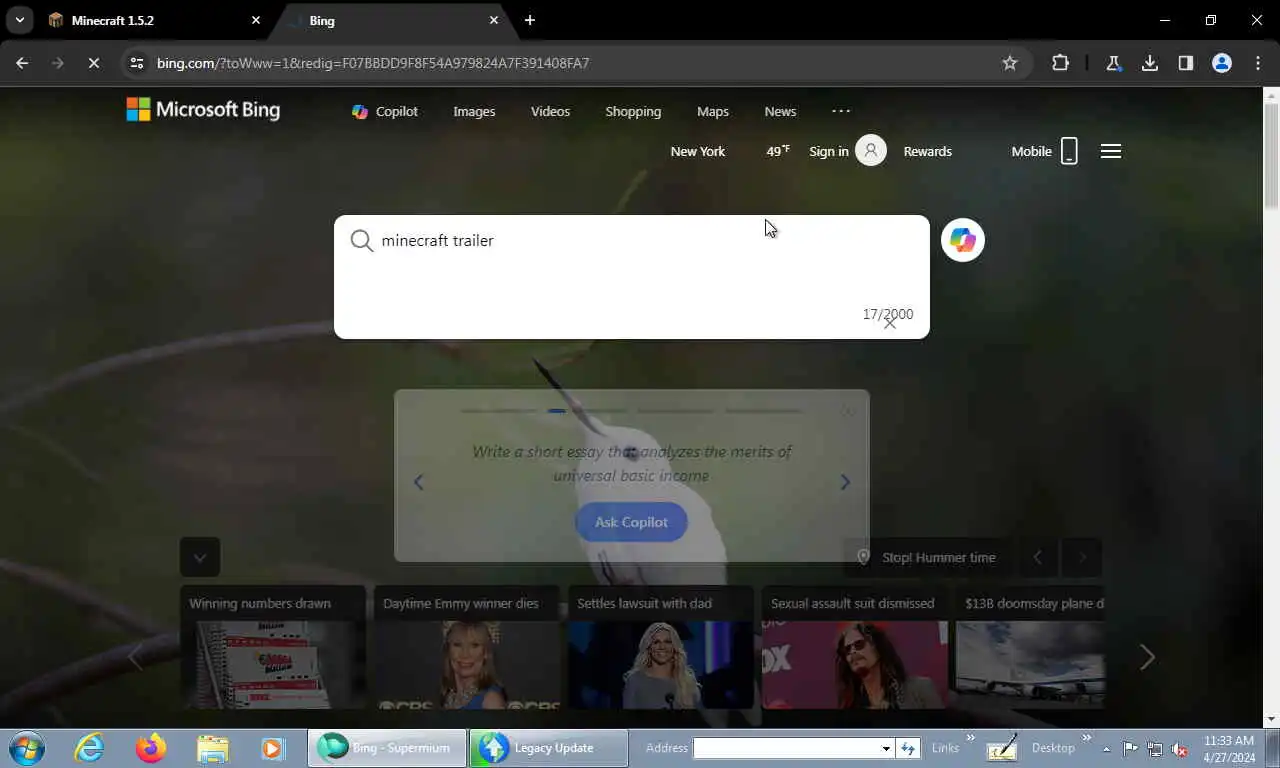Click the Ask Copilot button

pos(631,522)
